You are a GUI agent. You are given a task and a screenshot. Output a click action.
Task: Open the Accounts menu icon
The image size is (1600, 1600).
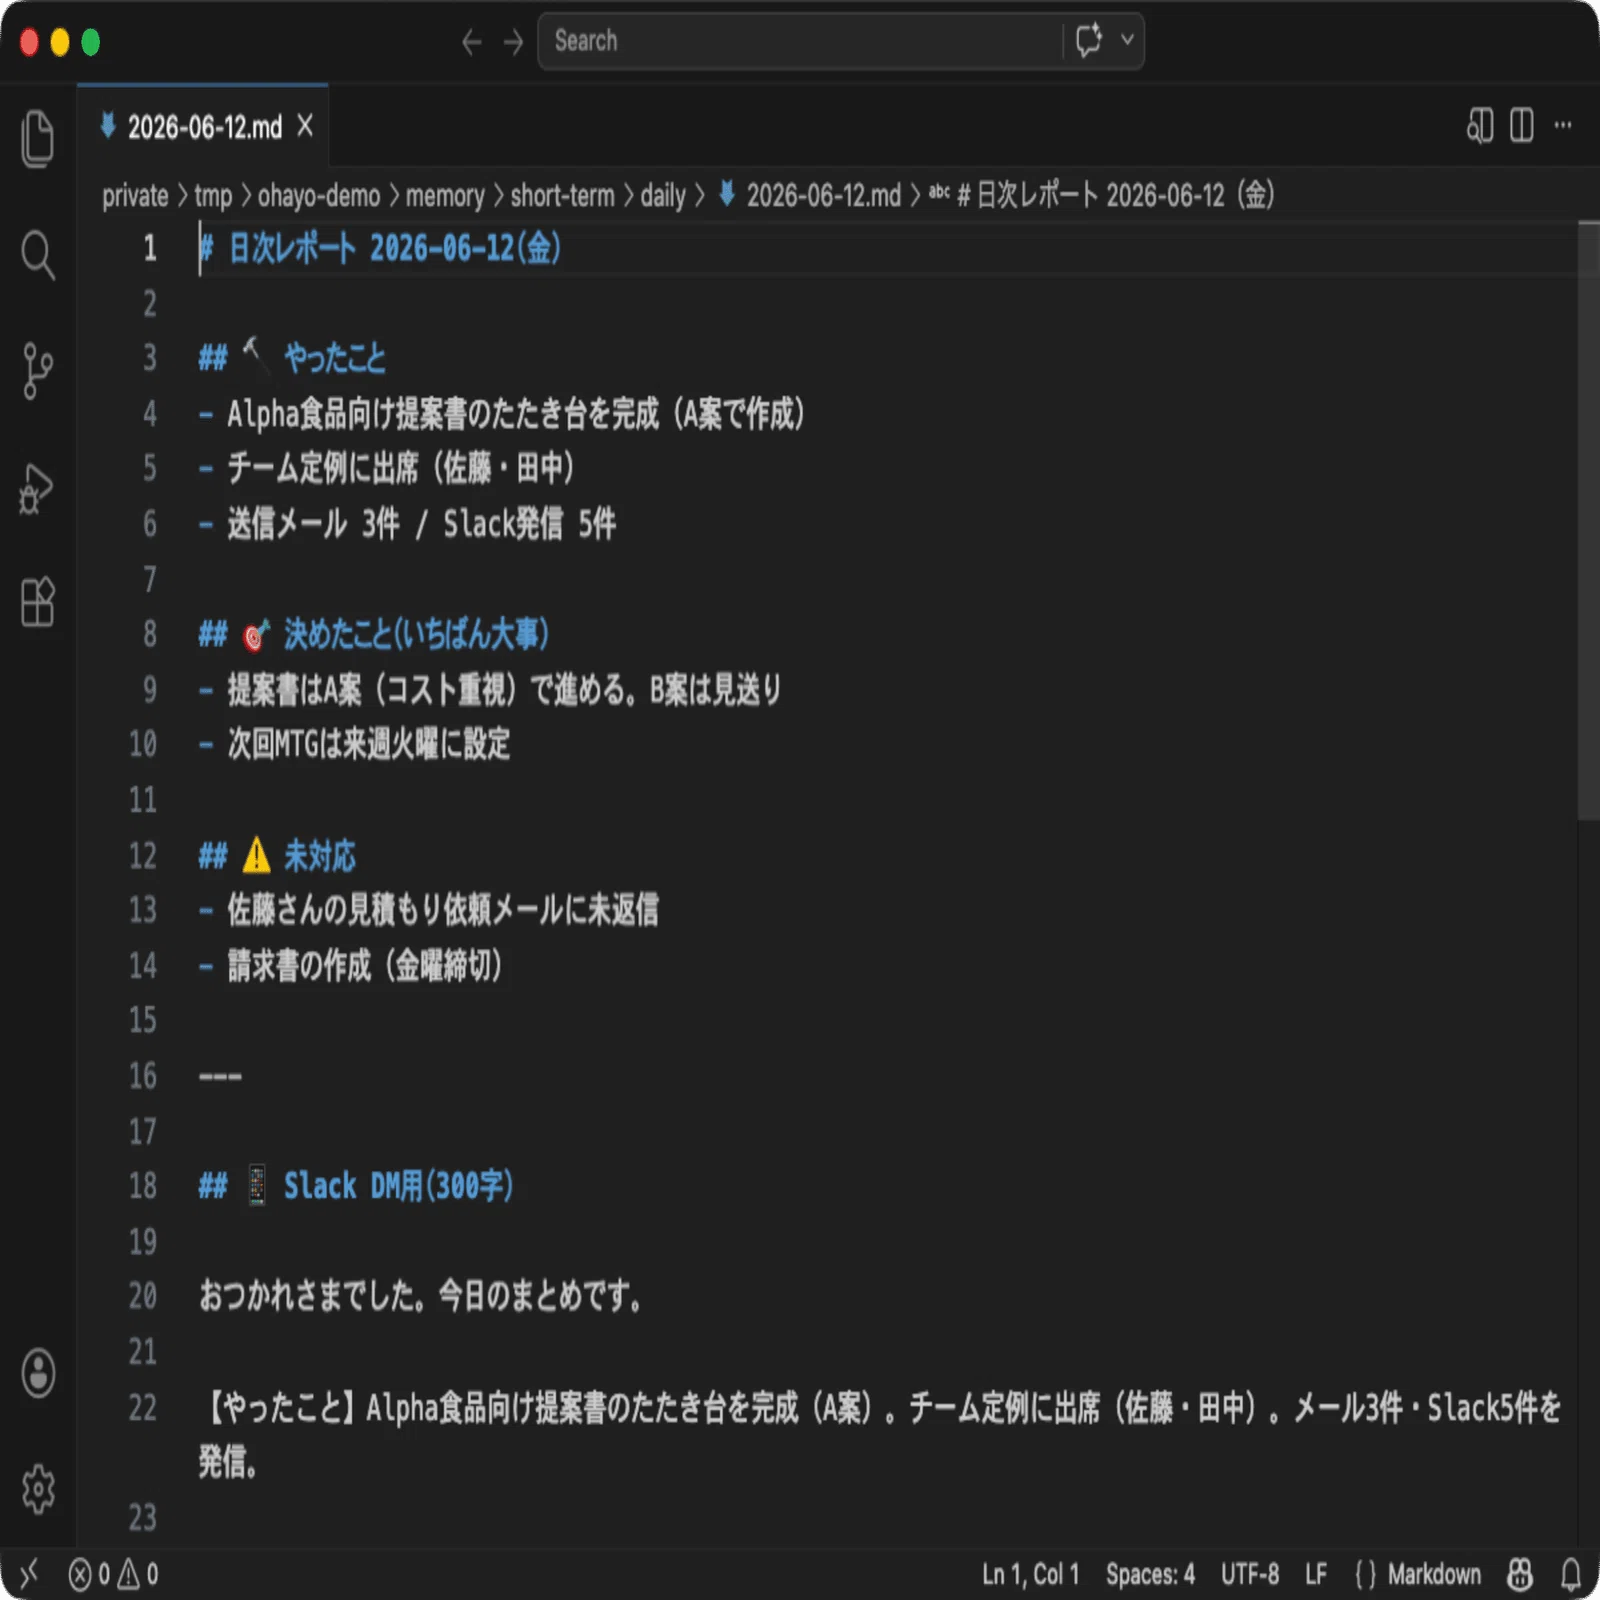[x=38, y=1373]
